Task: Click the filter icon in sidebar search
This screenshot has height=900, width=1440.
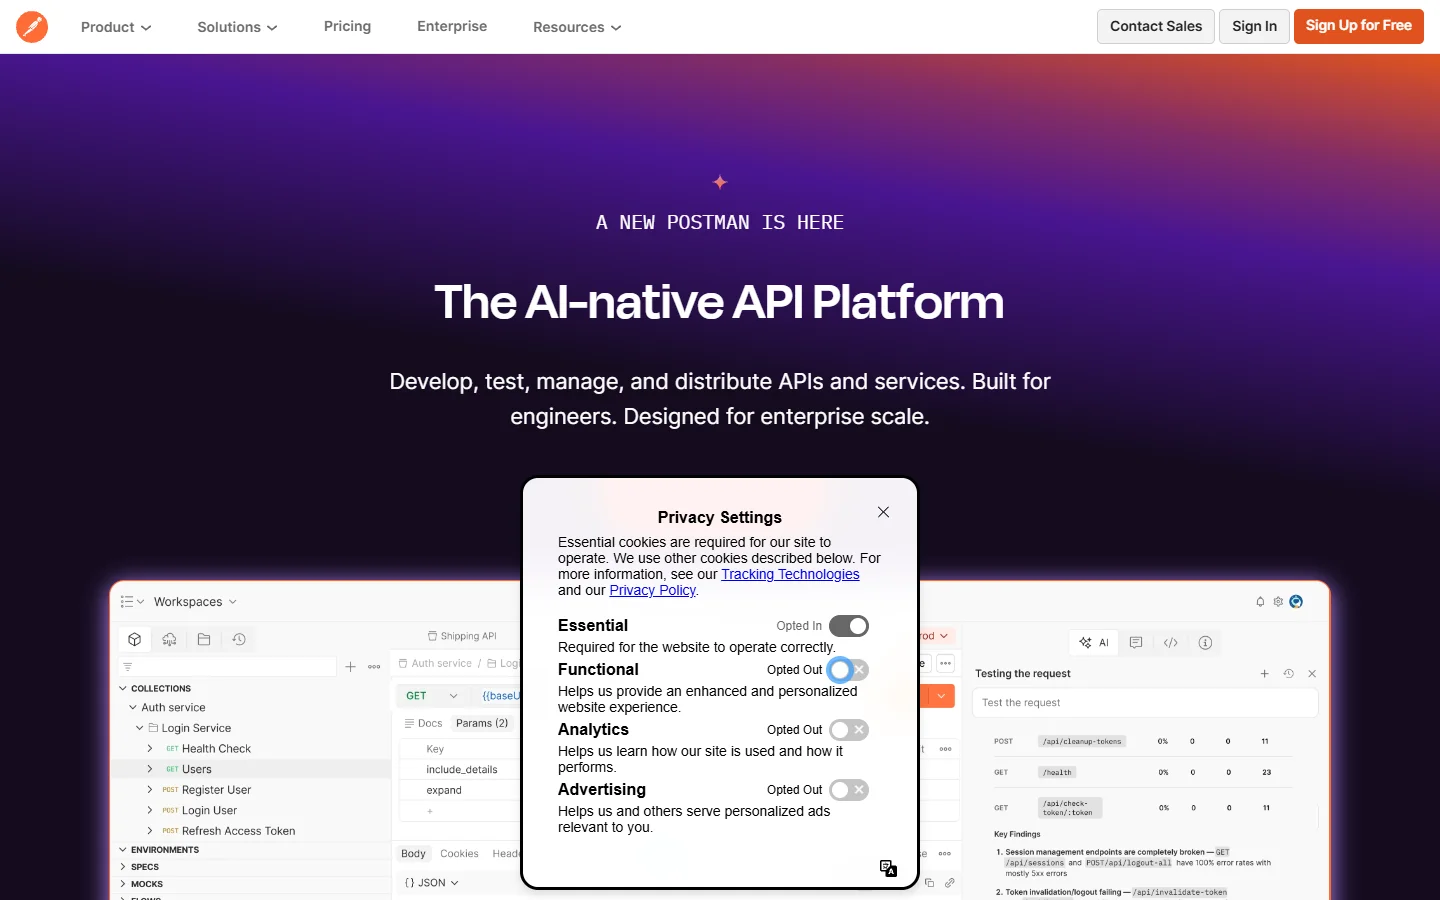Action: click(x=128, y=666)
